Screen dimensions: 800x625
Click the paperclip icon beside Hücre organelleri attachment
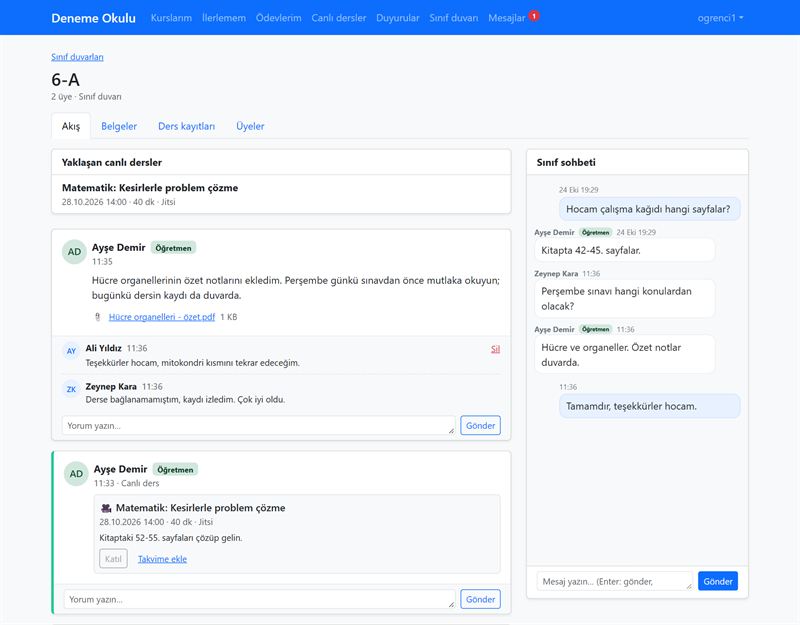click(x=97, y=317)
